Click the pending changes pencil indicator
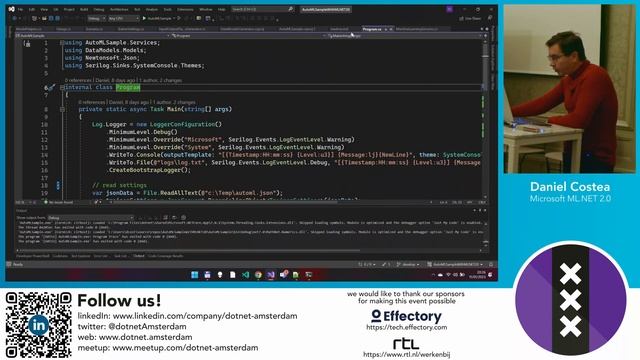Viewport: 640px width, 360px height. point(386,264)
